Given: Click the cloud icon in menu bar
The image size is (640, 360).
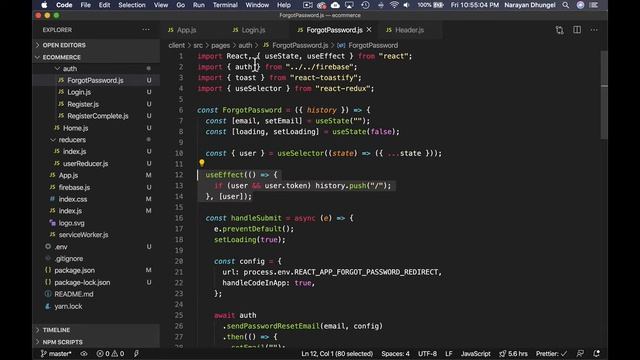Looking at the screenshot, I should point(335,5).
